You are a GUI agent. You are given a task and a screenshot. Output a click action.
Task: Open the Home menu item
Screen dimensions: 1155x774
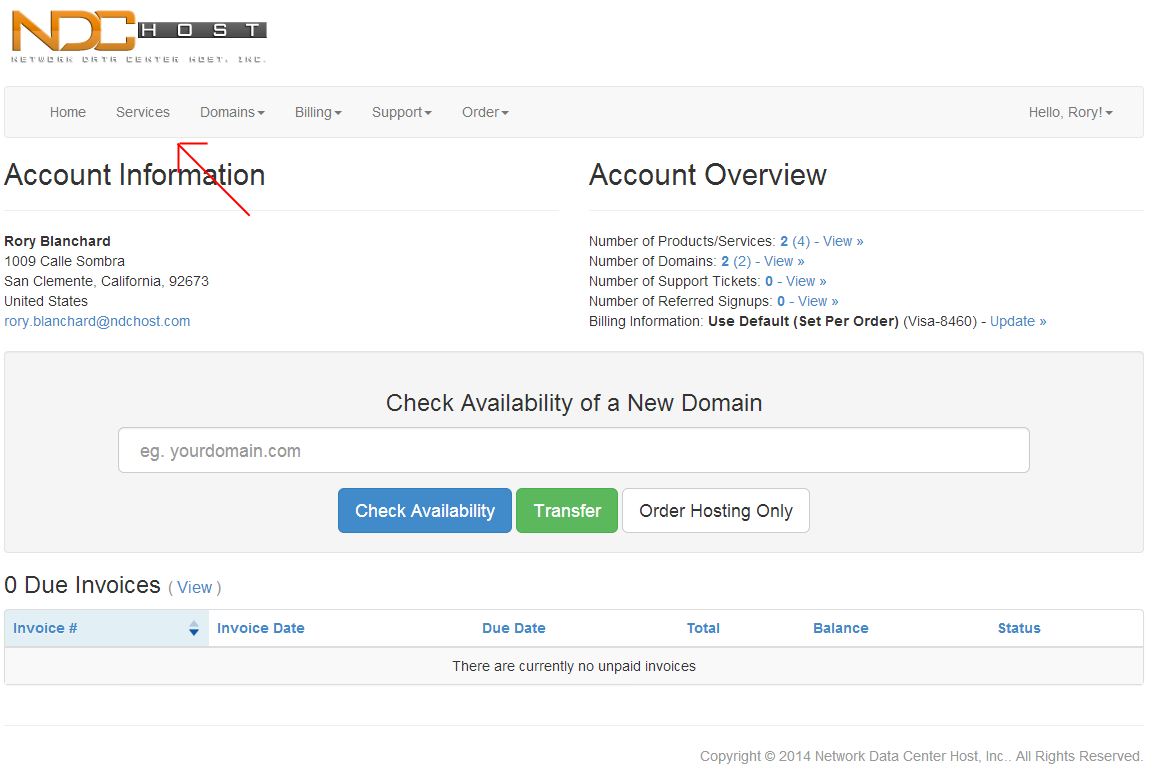coord(68,112)
